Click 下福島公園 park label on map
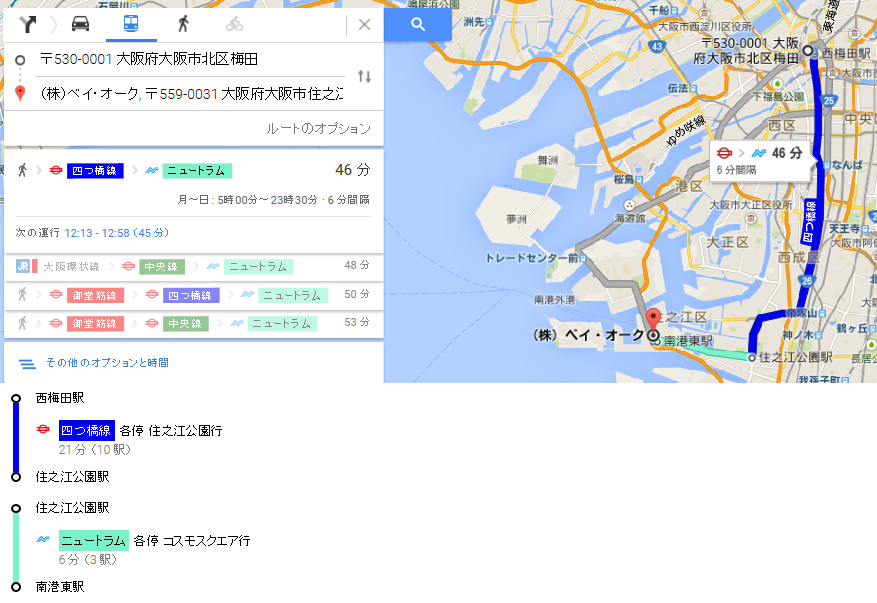This screenshot has width=877, height=603. (778, 96)
